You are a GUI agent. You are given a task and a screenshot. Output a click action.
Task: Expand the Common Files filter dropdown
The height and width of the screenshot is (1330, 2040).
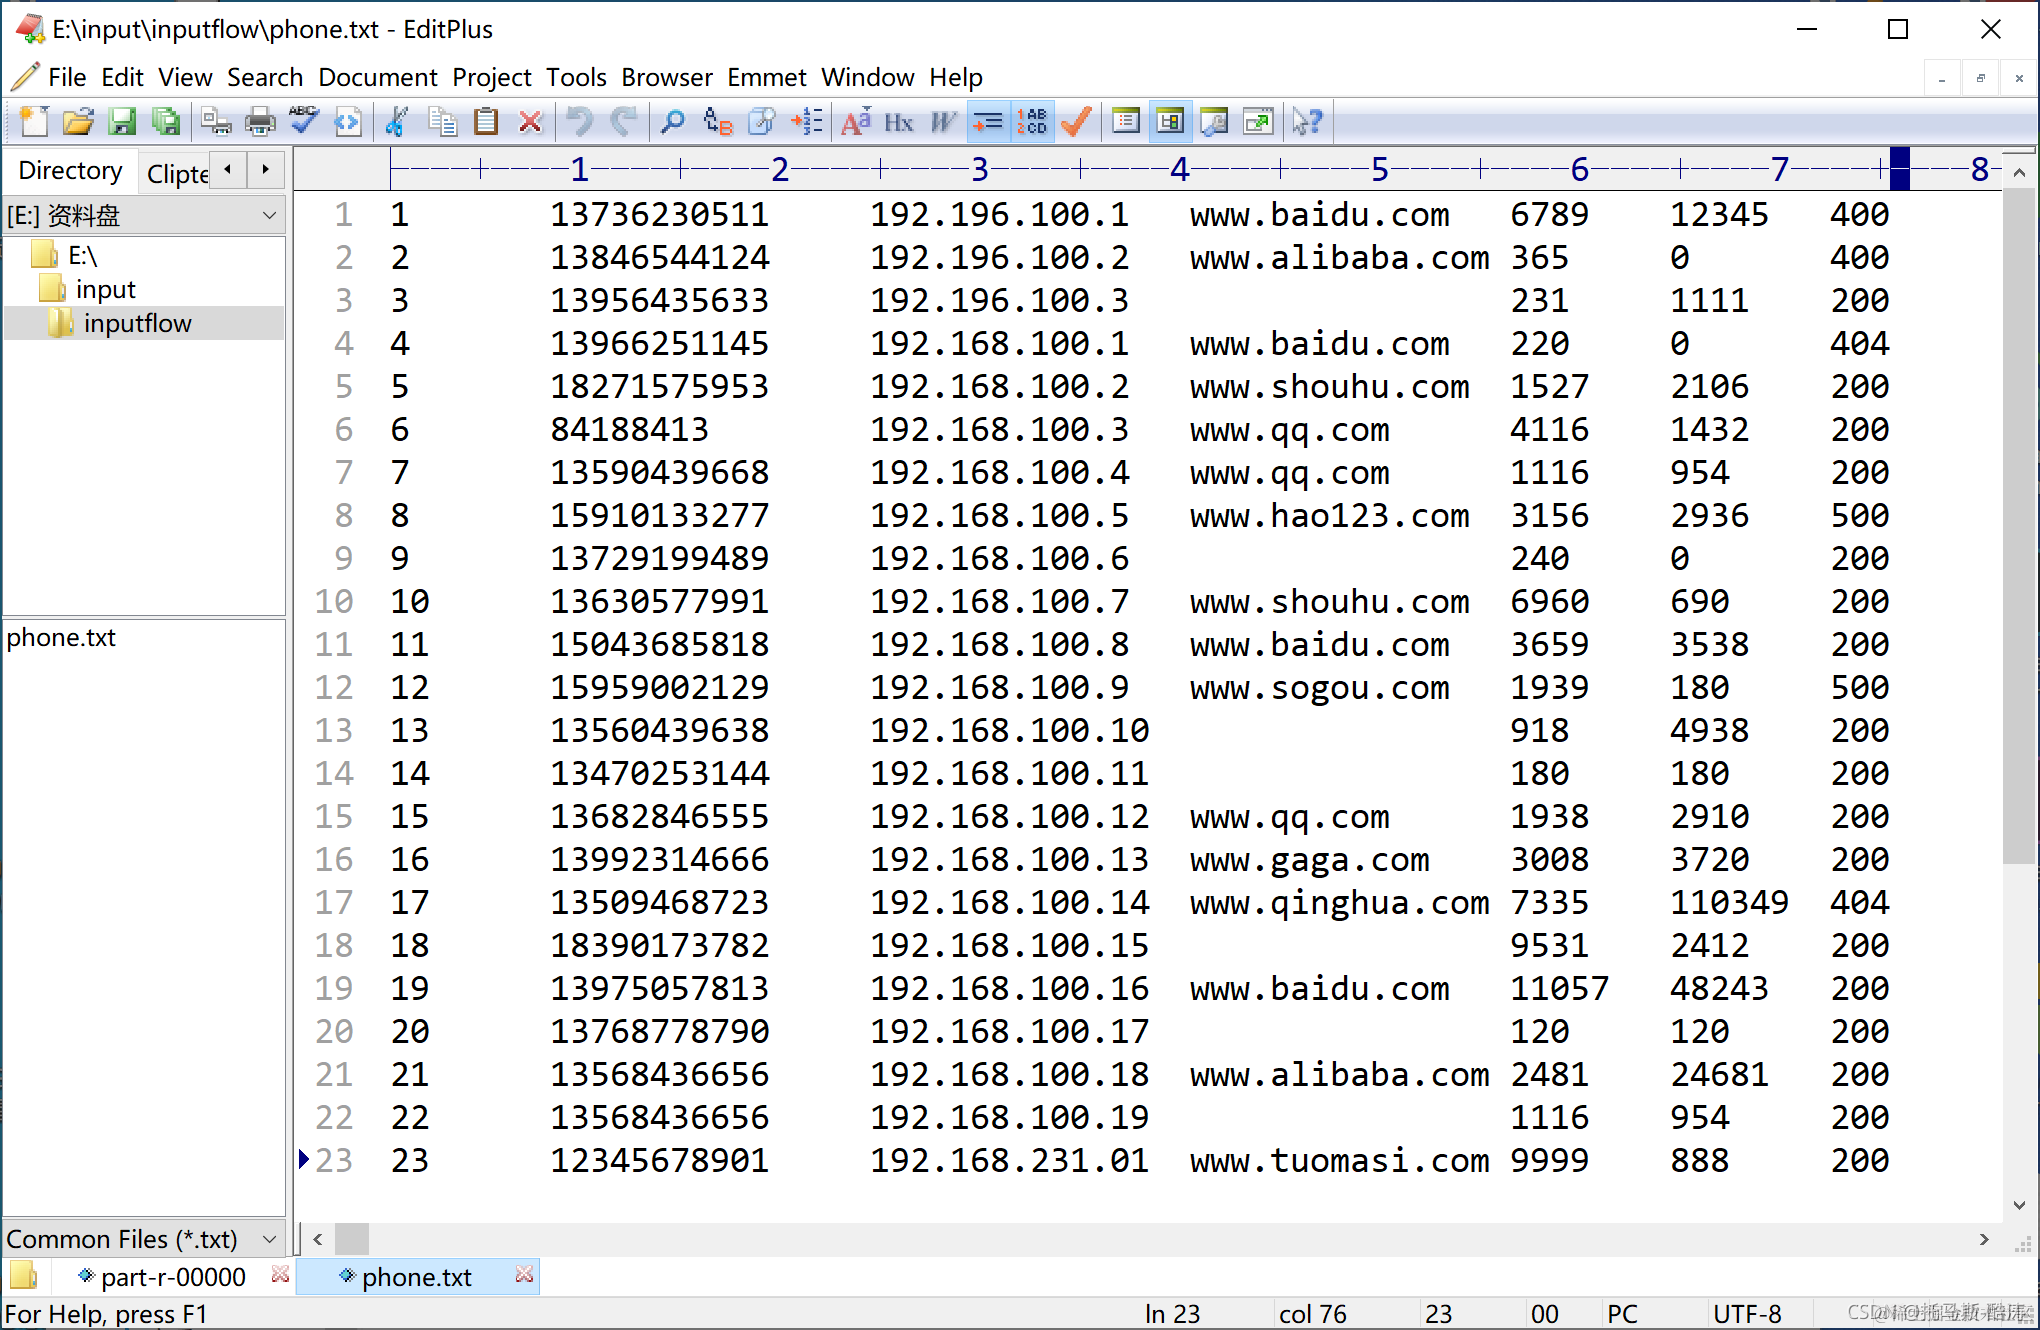tap(268, 1239)
